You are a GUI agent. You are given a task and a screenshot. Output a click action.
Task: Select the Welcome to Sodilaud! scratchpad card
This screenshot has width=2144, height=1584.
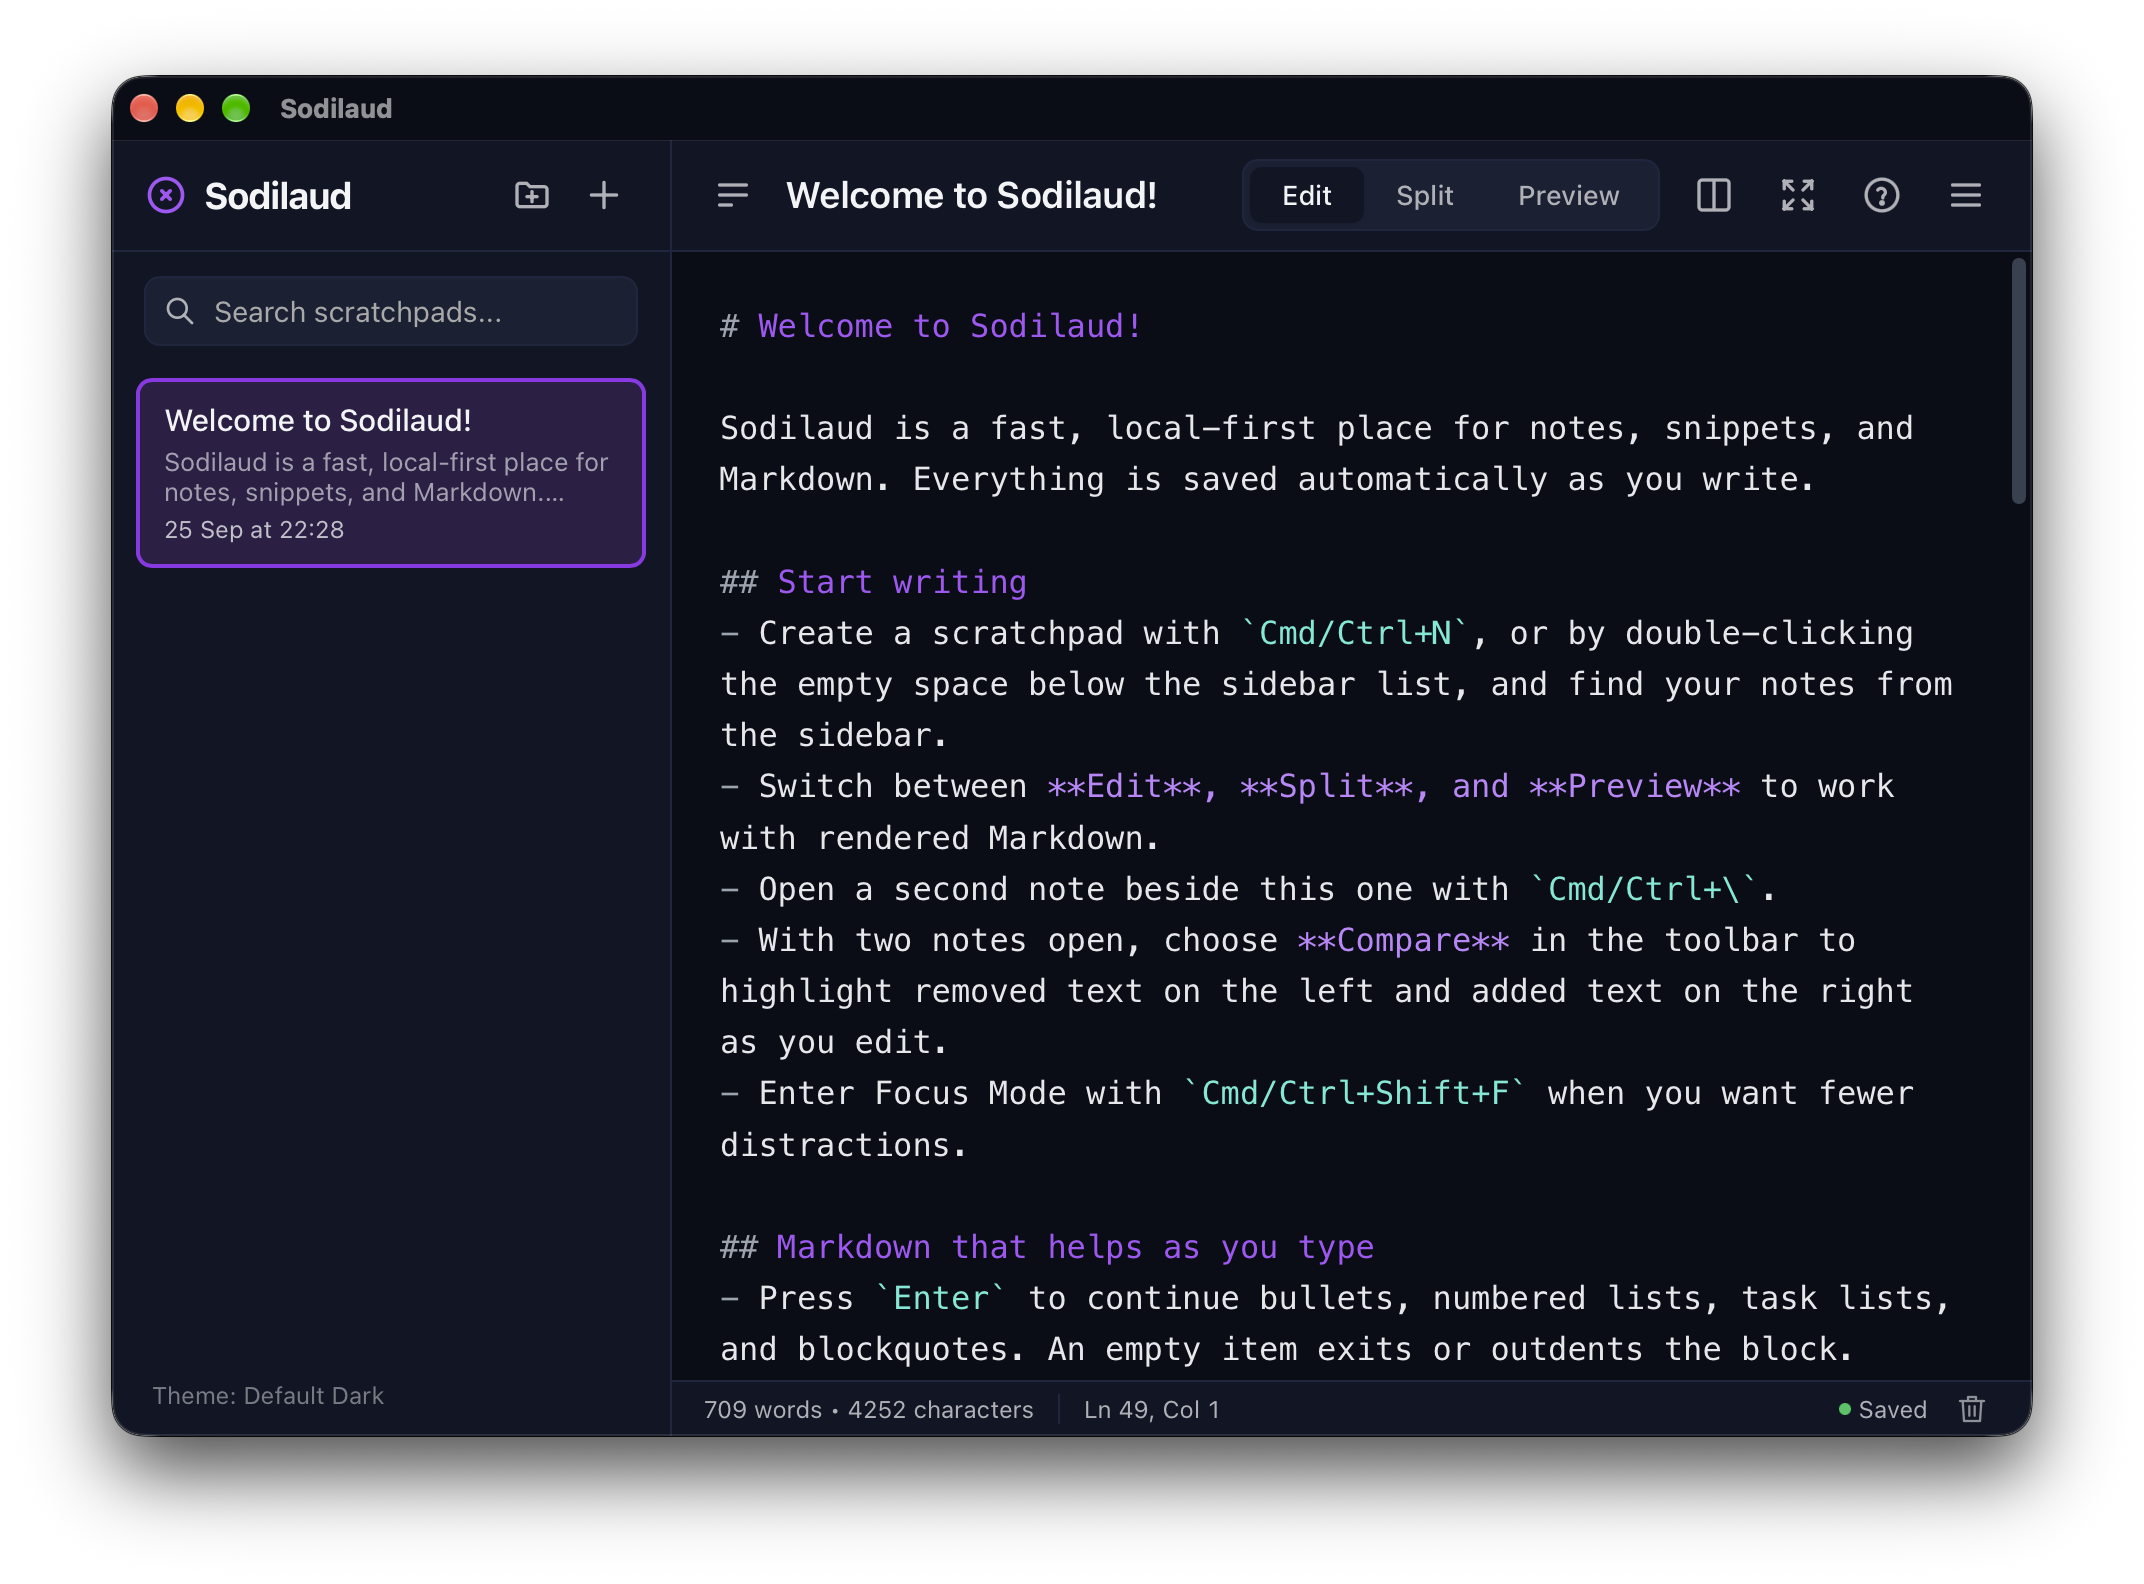(x=391, y=472)
